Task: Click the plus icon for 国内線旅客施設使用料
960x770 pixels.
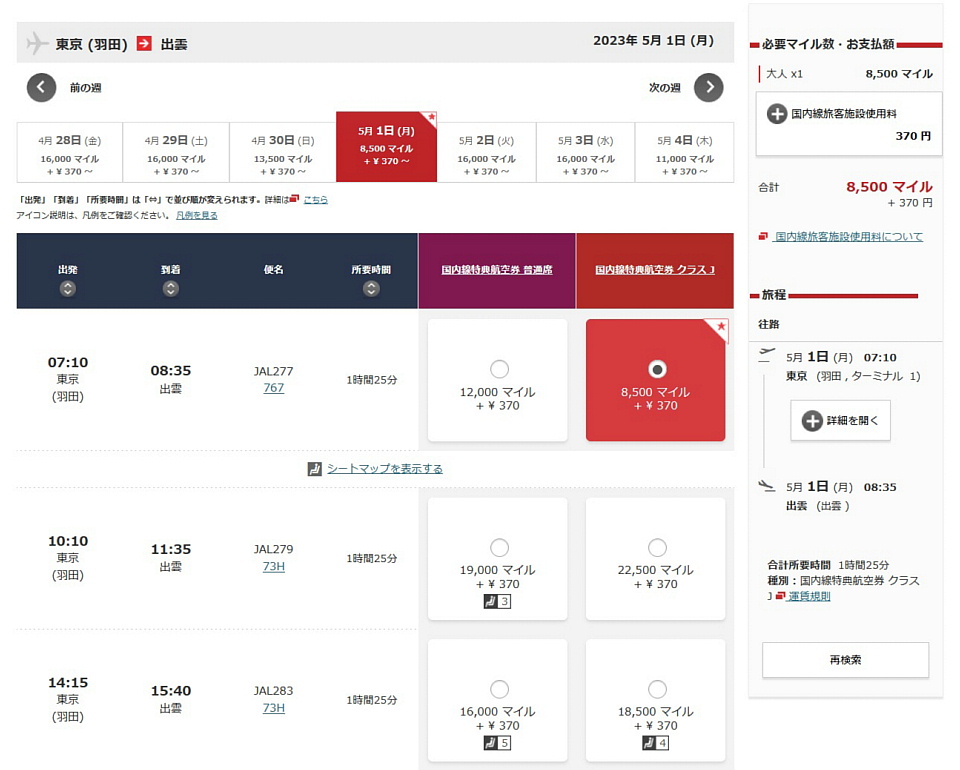Action: (777, 114)
